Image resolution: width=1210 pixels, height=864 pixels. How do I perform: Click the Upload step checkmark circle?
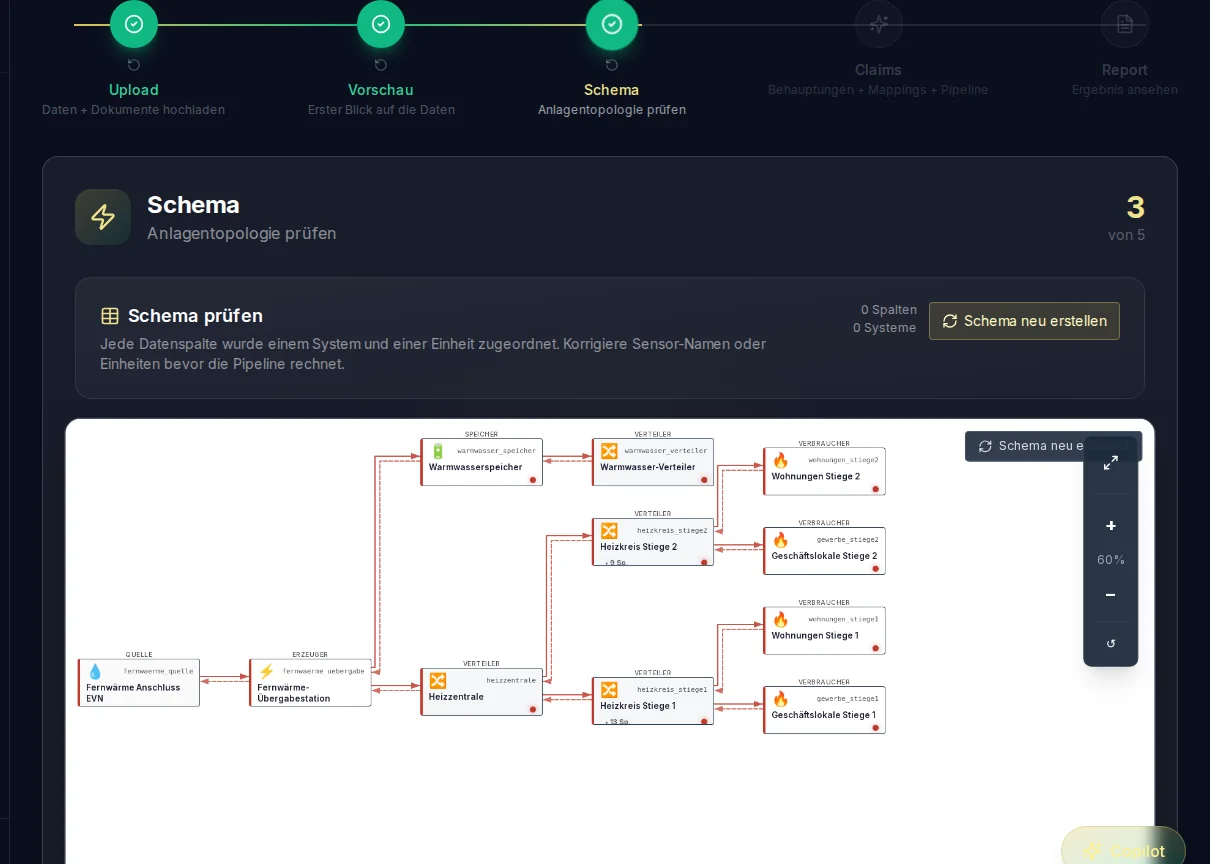click(x=134, y=24)
